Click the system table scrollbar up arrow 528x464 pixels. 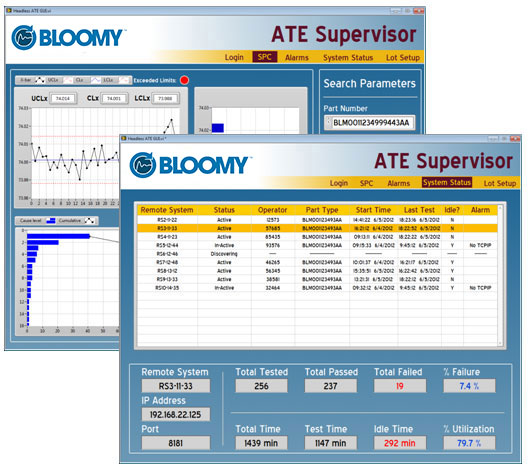click(x=500, y=207)
